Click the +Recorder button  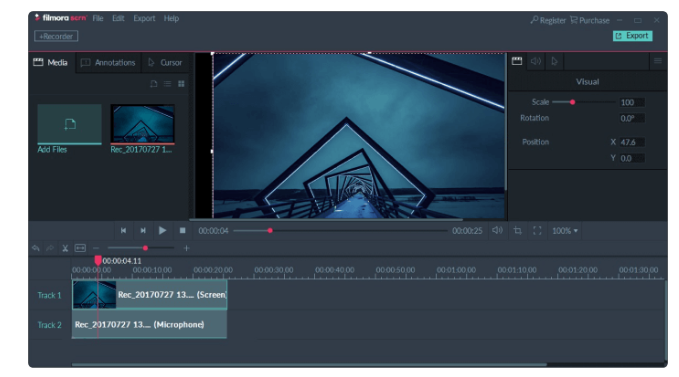pos(56,36)
